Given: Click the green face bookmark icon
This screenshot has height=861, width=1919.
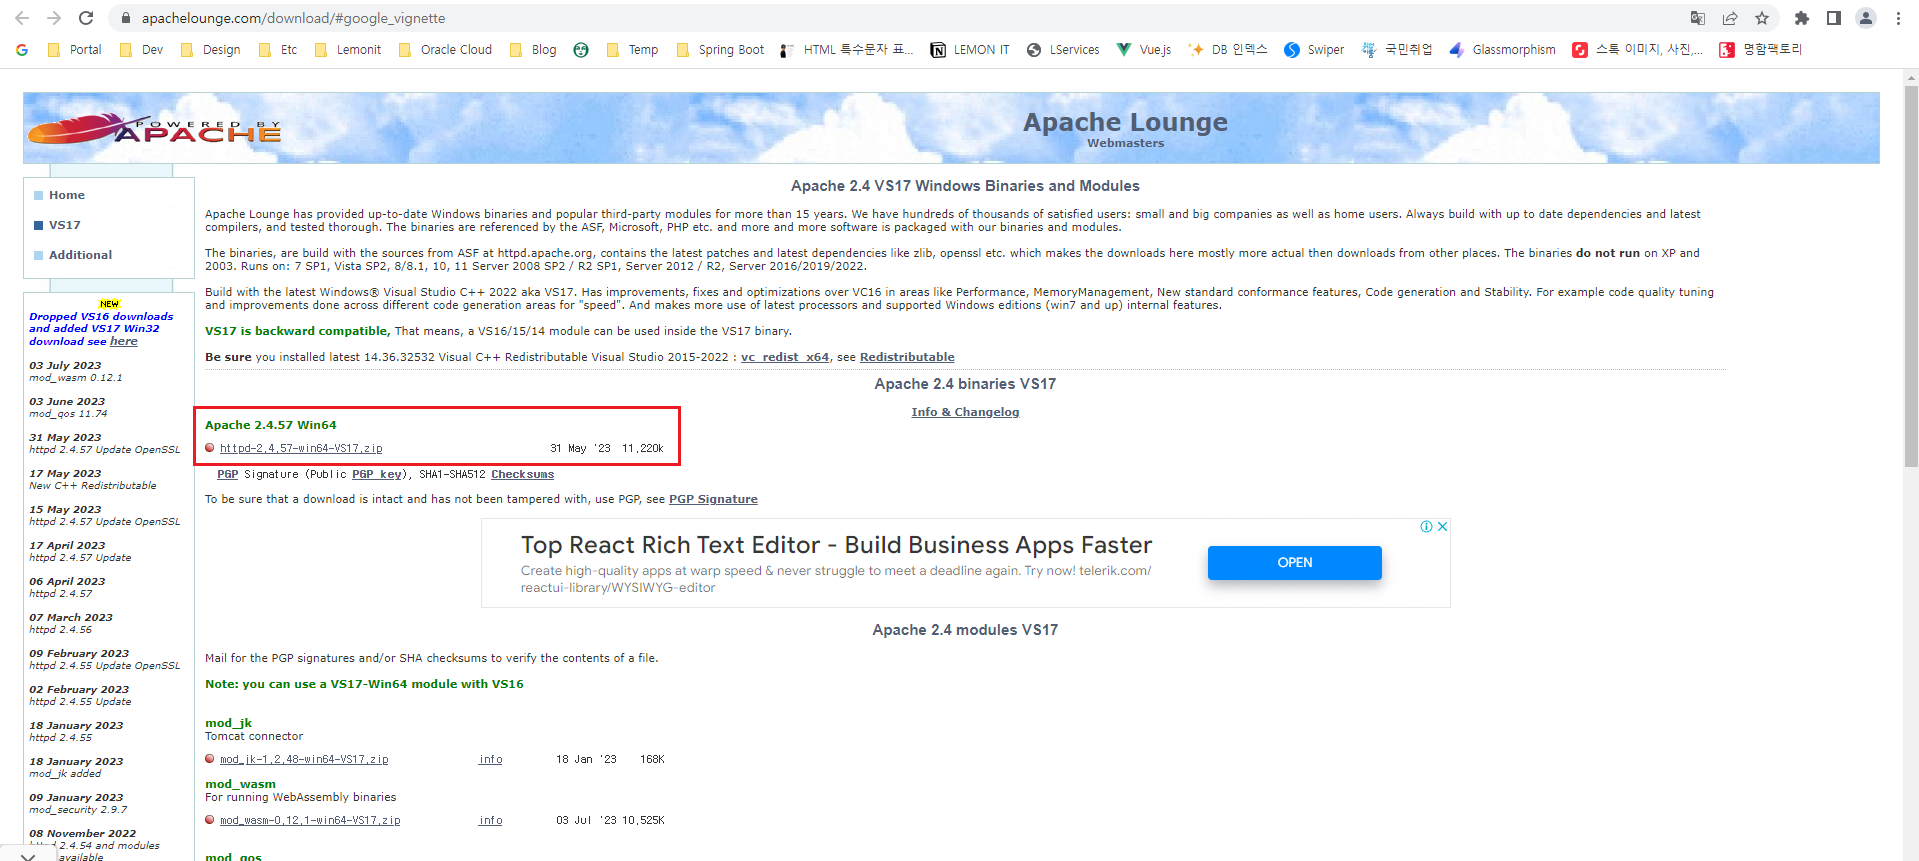Looking at the screenshot, I should click(581, 50).
